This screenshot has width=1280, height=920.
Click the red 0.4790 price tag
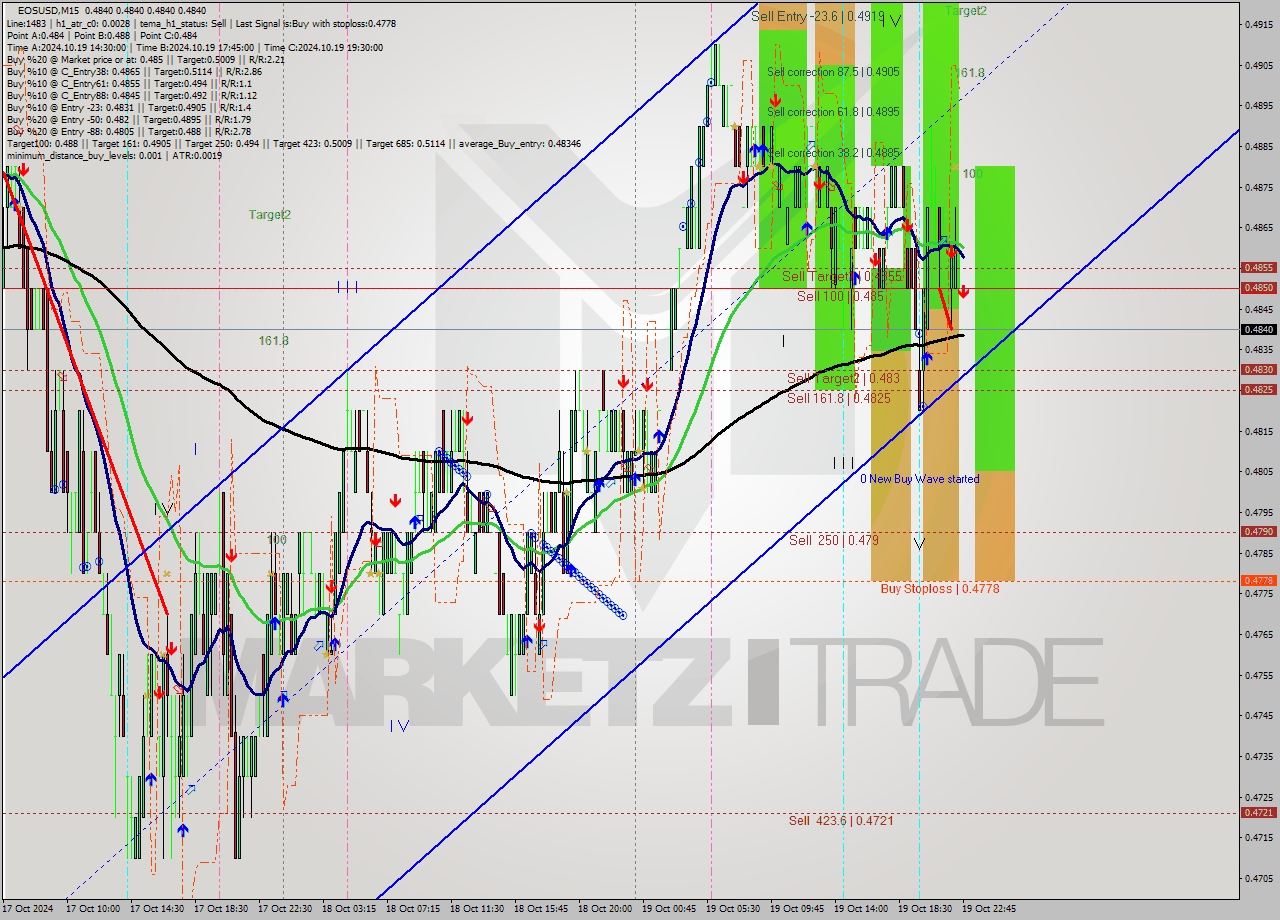point(1258,531)
